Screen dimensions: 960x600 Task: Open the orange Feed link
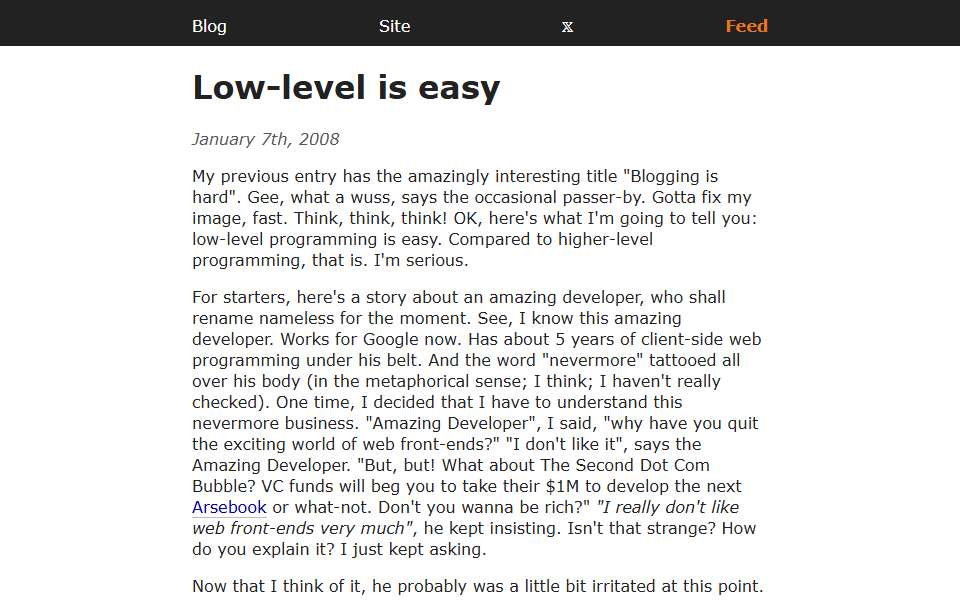pyautogui.click(x=746, y=26)
